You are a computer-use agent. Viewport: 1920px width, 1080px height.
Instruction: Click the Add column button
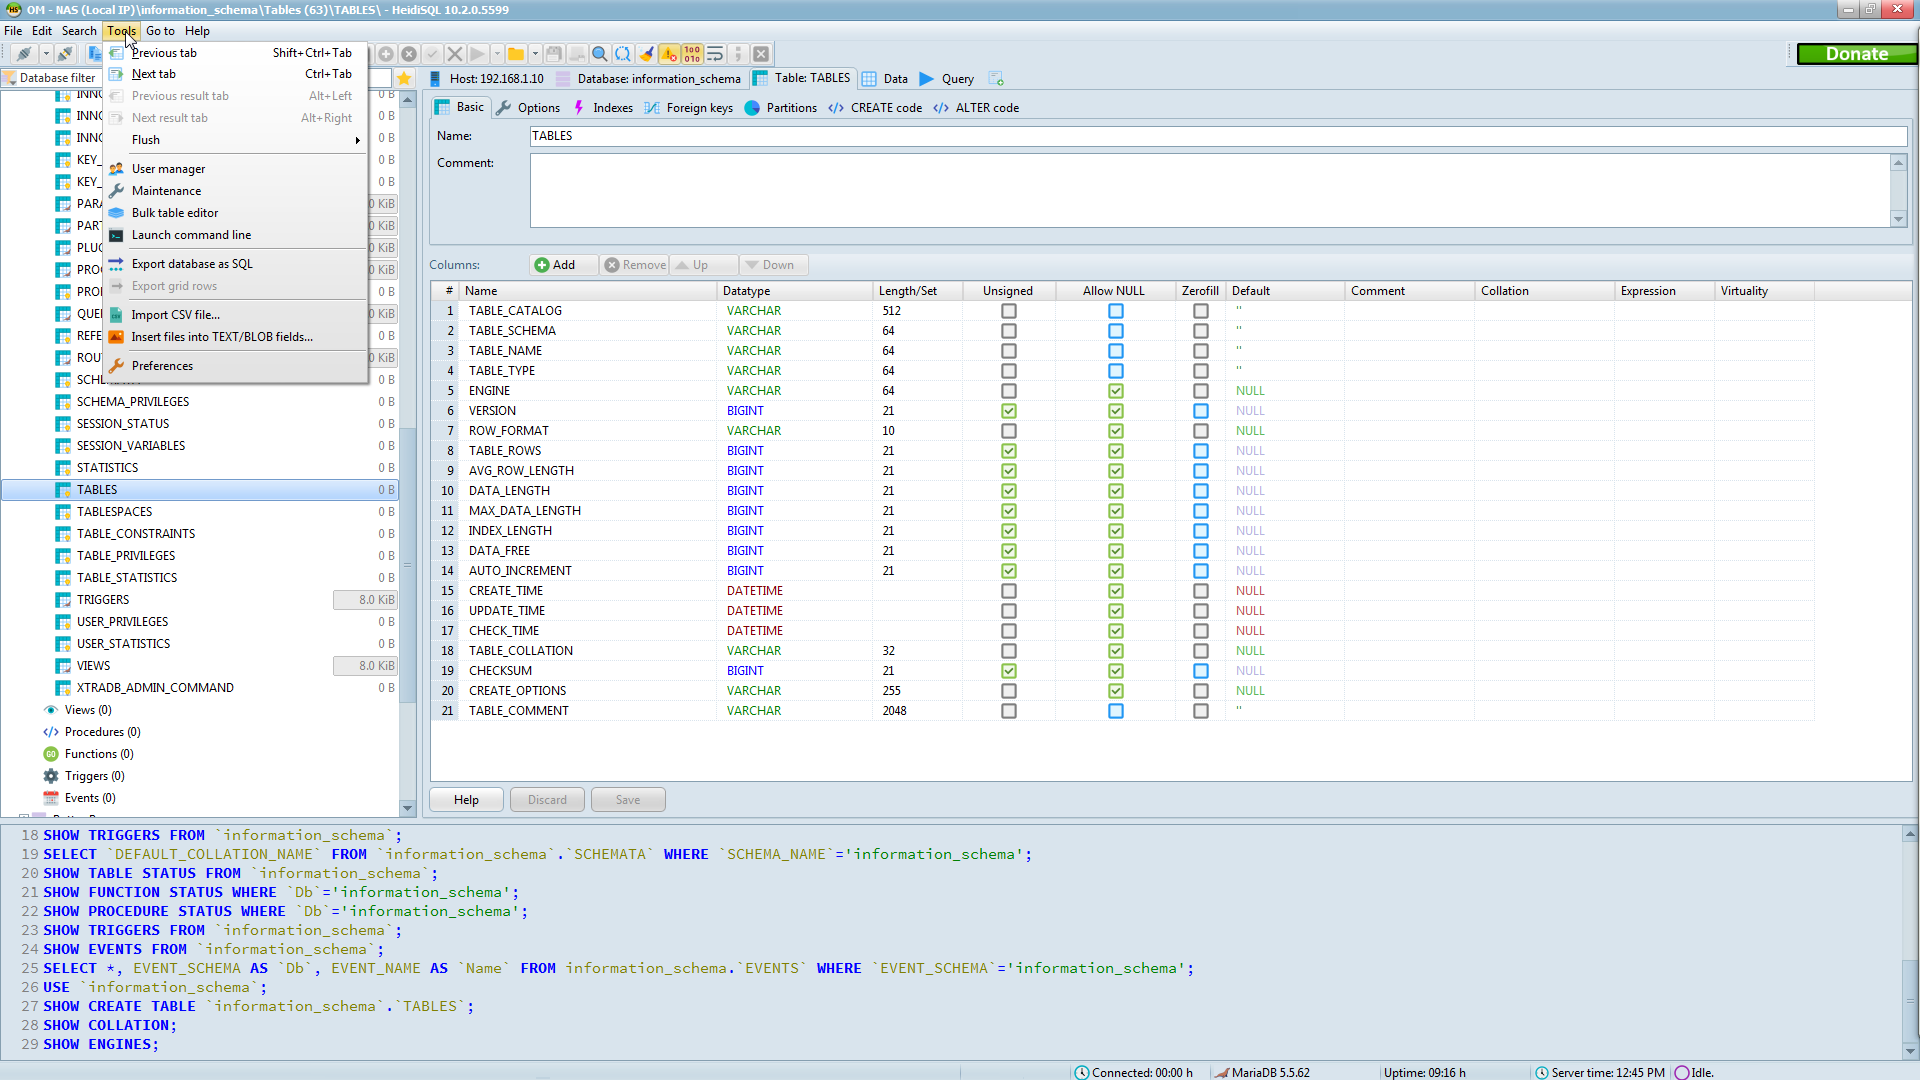[556, 265]
